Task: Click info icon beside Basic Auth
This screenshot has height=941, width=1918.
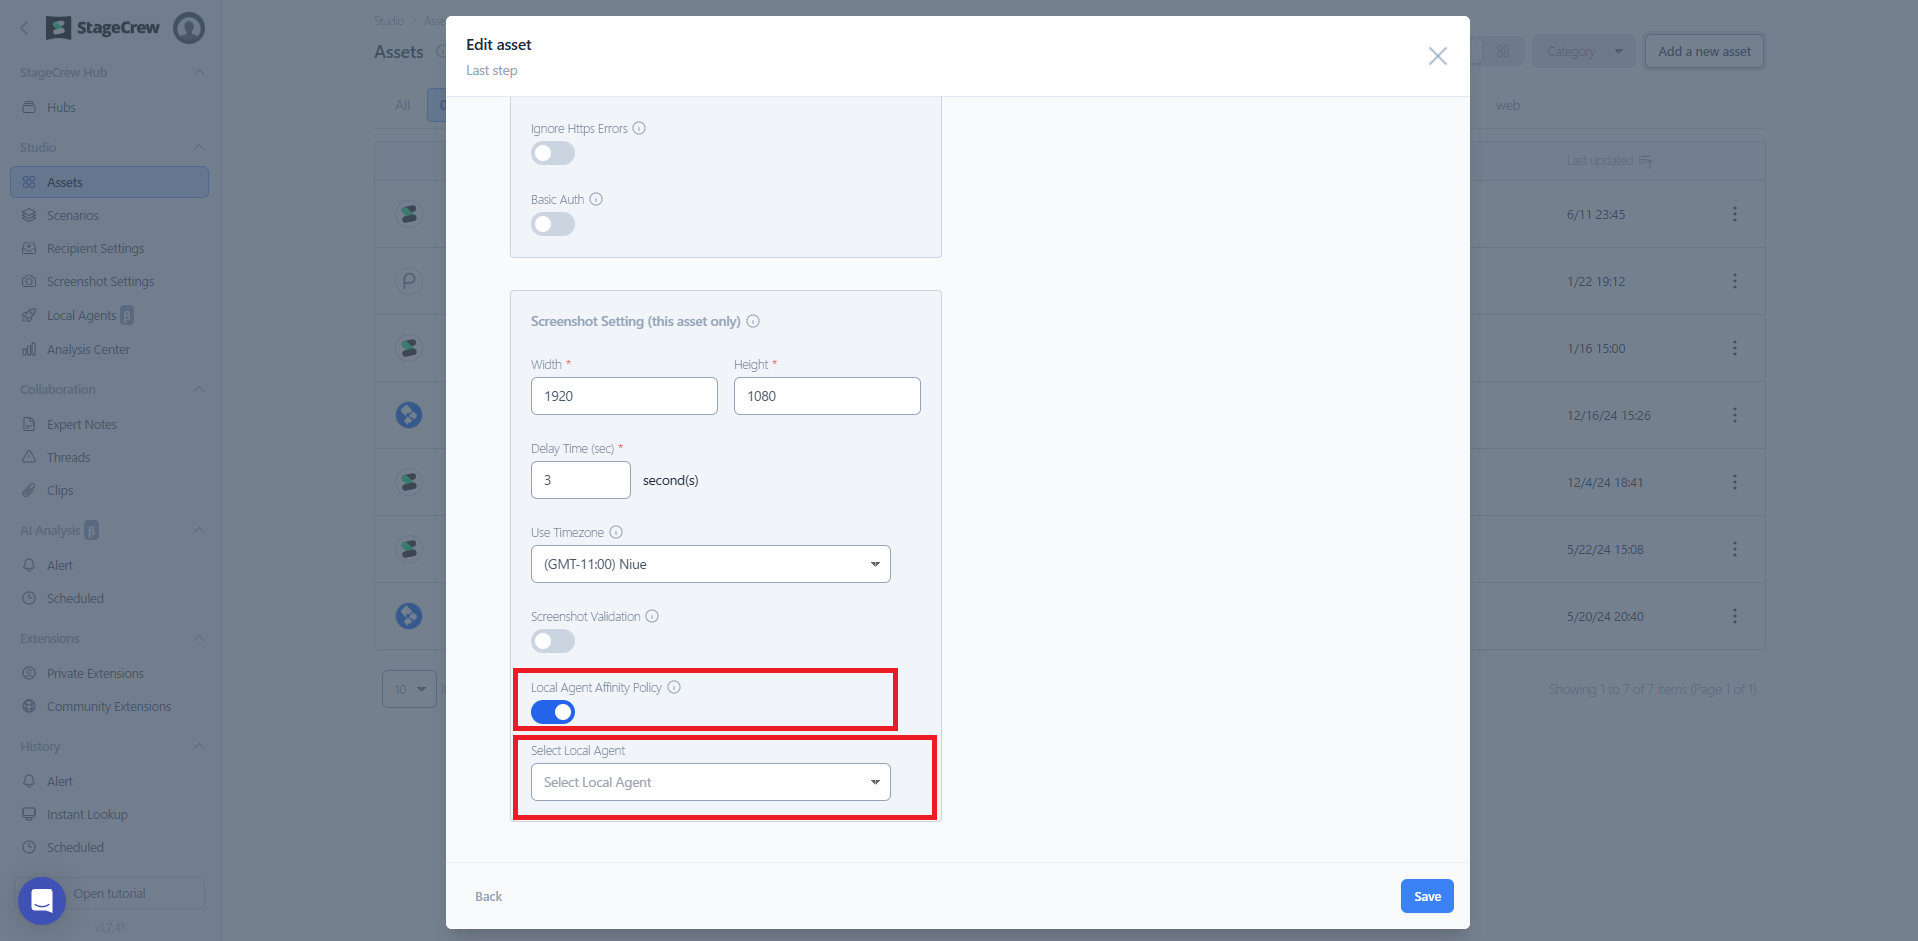Action: [x=596, y=199]
